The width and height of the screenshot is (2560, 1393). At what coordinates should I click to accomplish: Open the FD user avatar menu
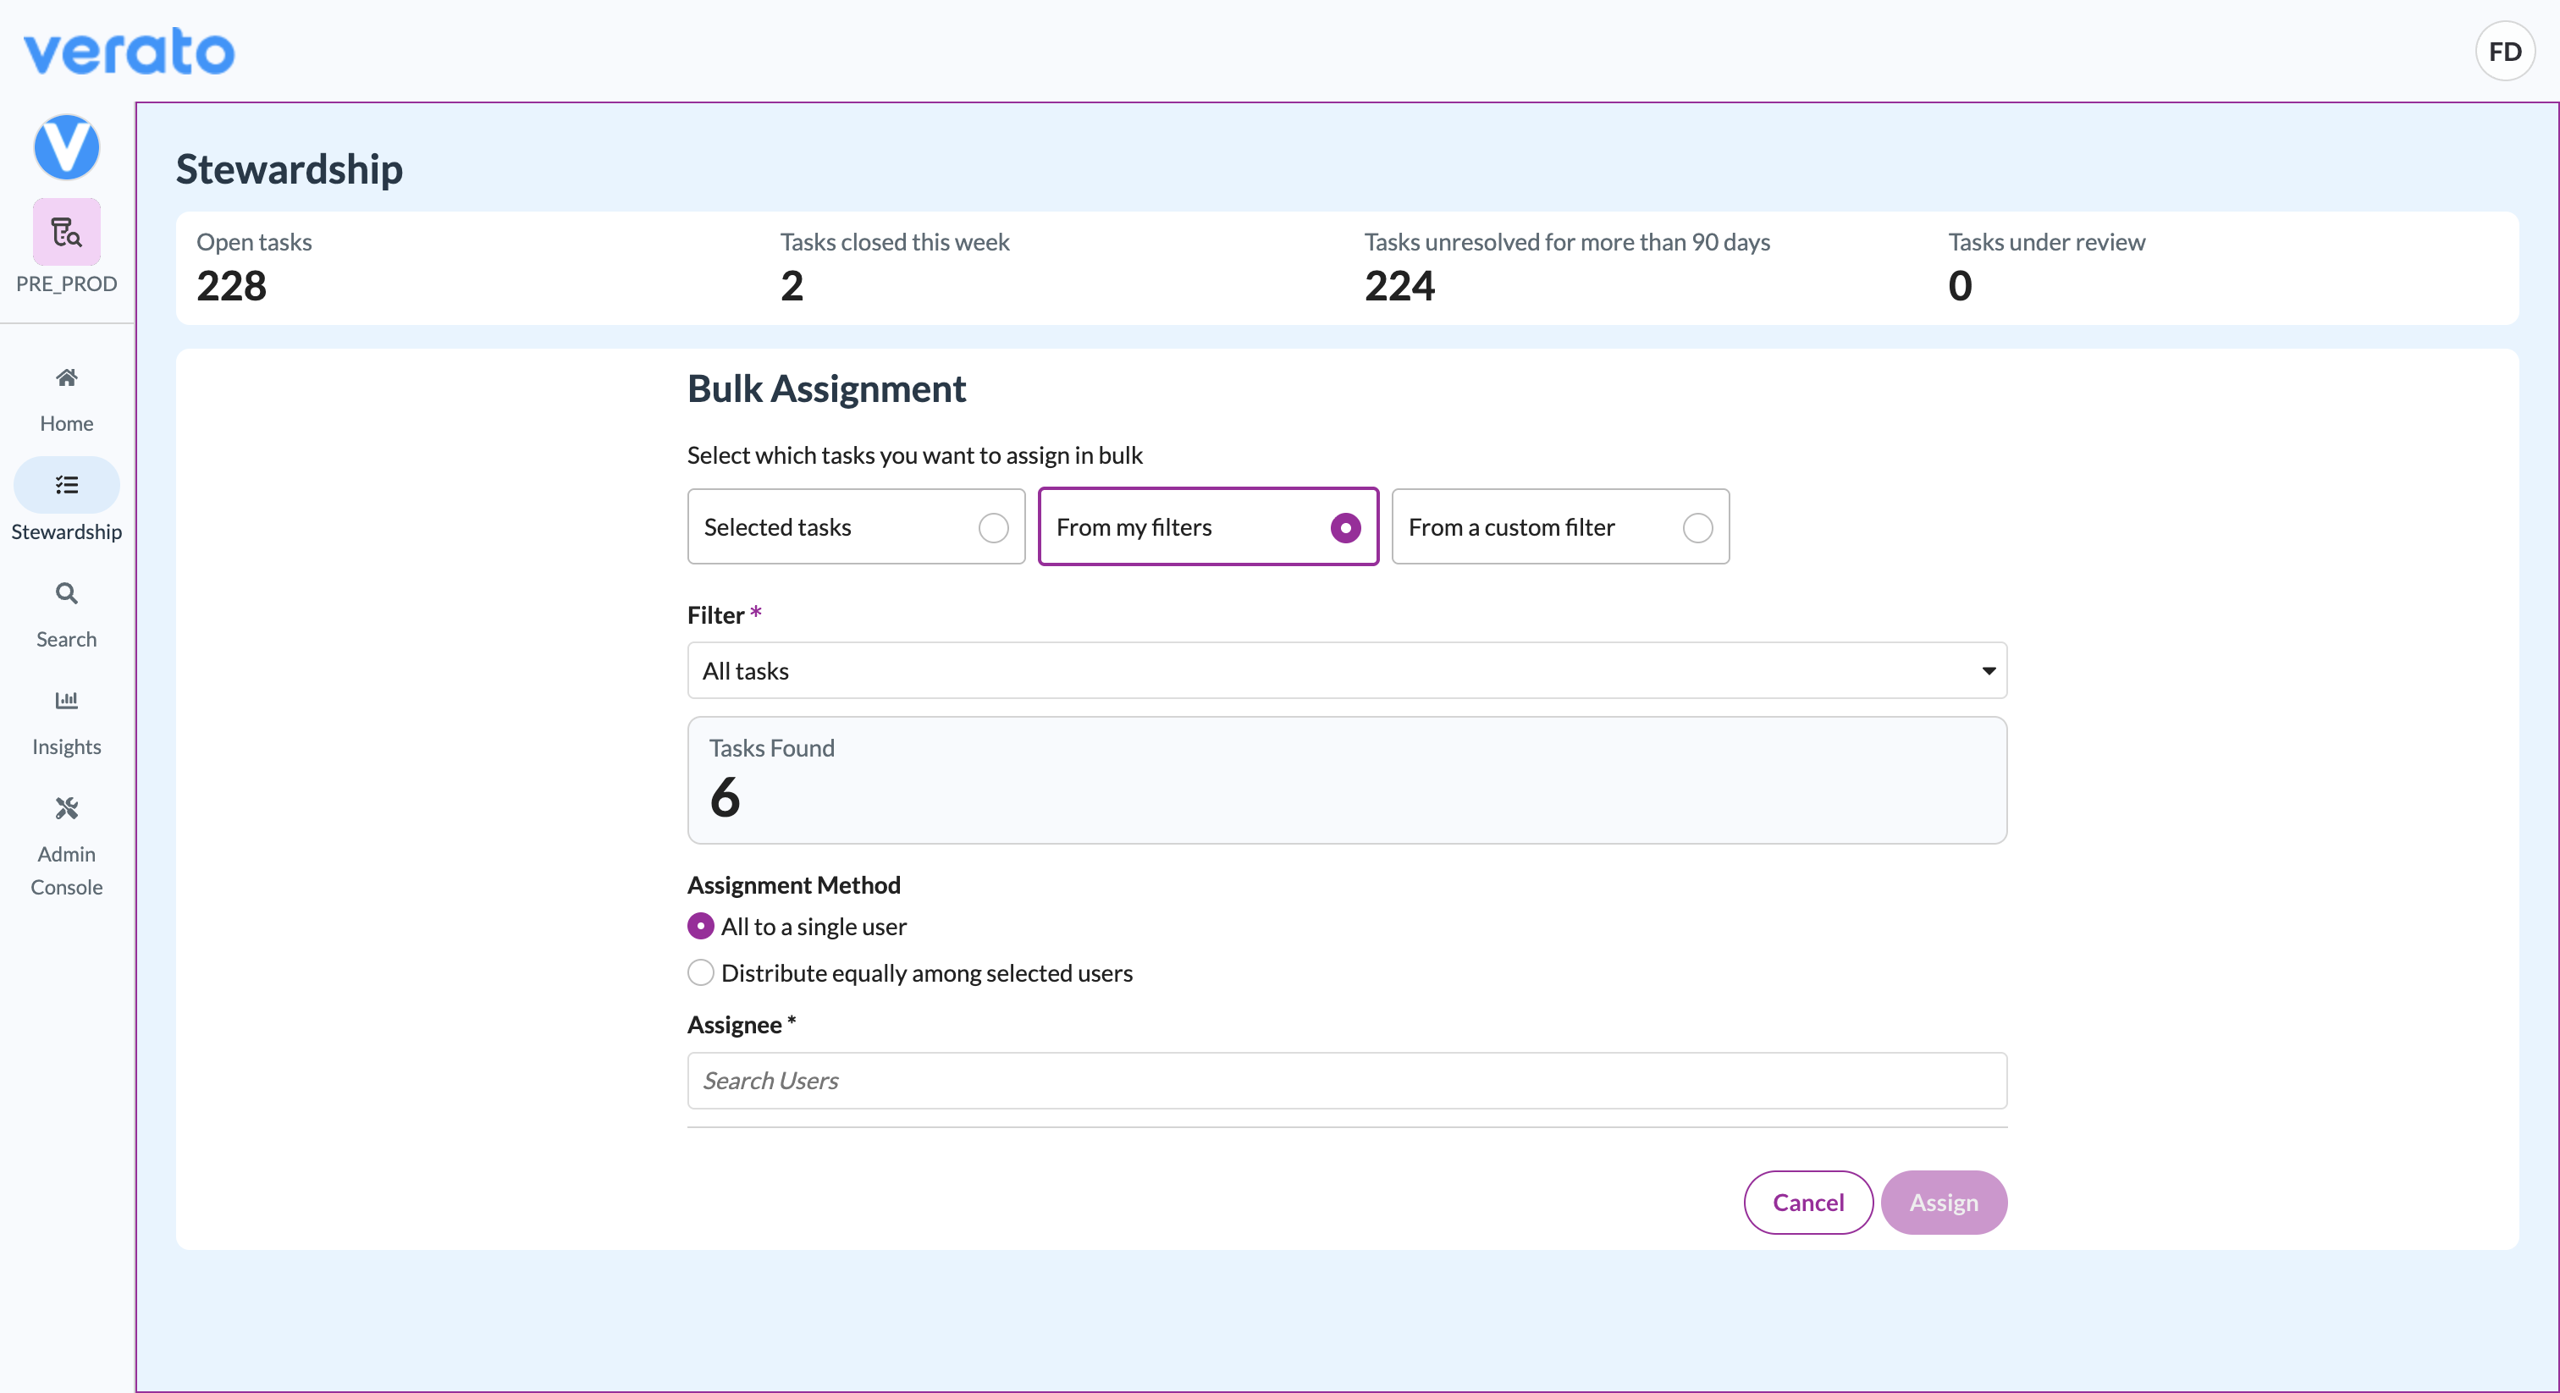click(x=2504, y=51)
